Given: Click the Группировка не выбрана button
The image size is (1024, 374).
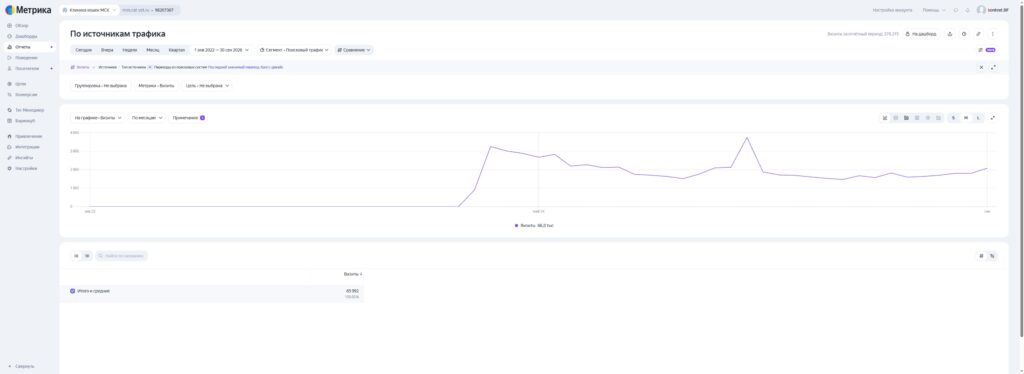Looking at the screenshot, I should pos(101,86).
